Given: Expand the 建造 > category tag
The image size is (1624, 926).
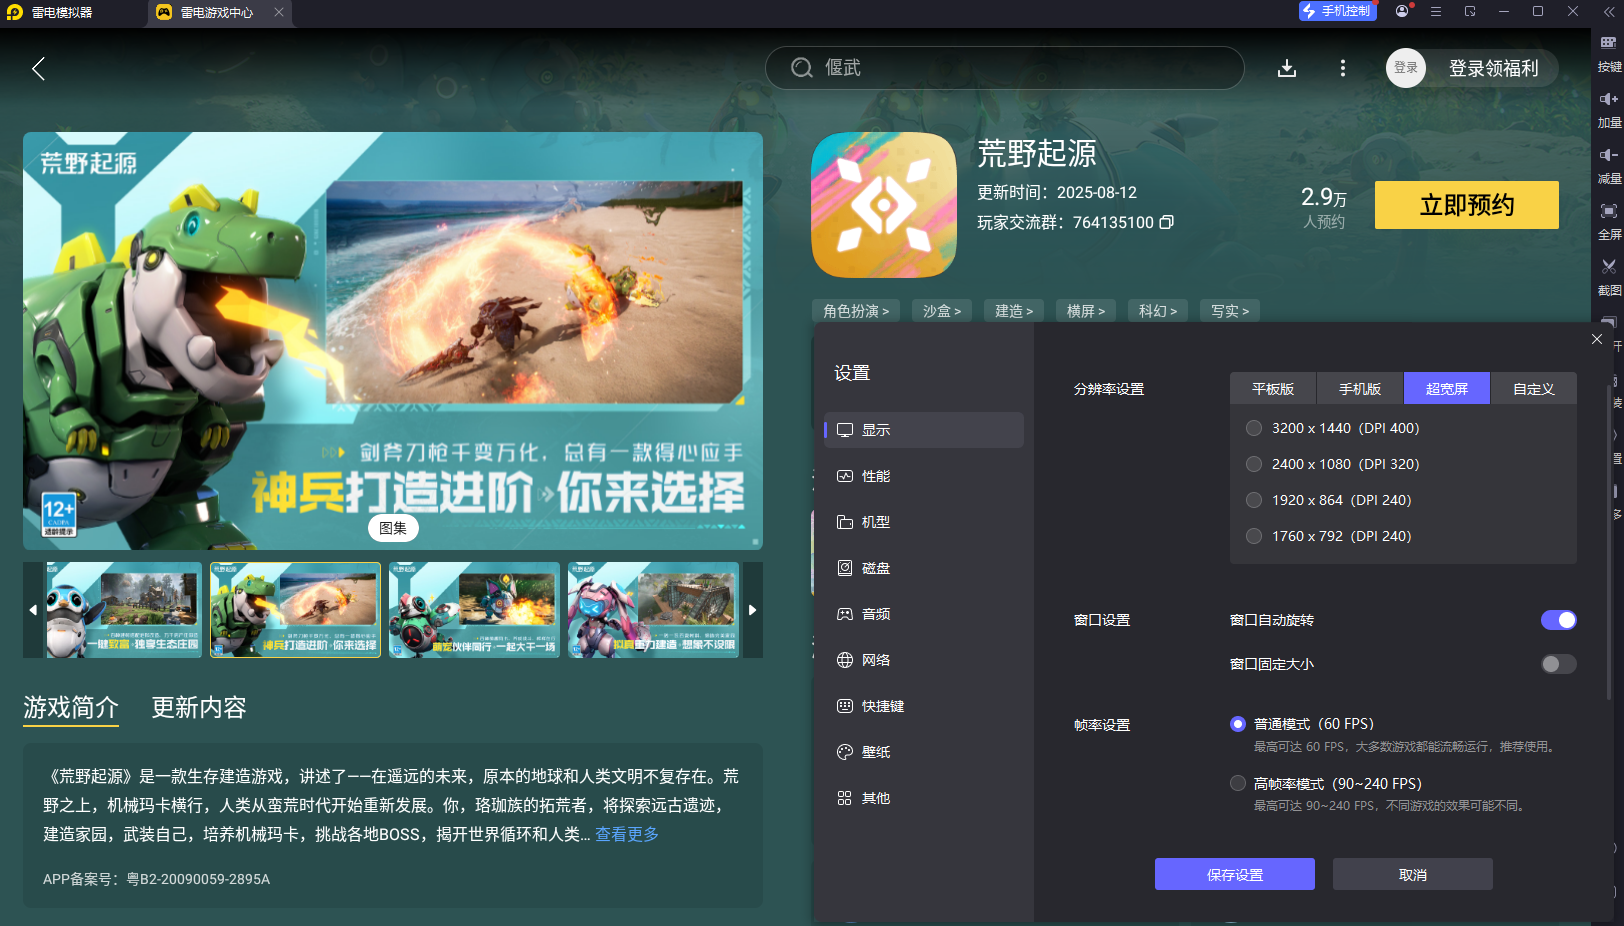Looking at the screenshot, I should click(1014, 311).
